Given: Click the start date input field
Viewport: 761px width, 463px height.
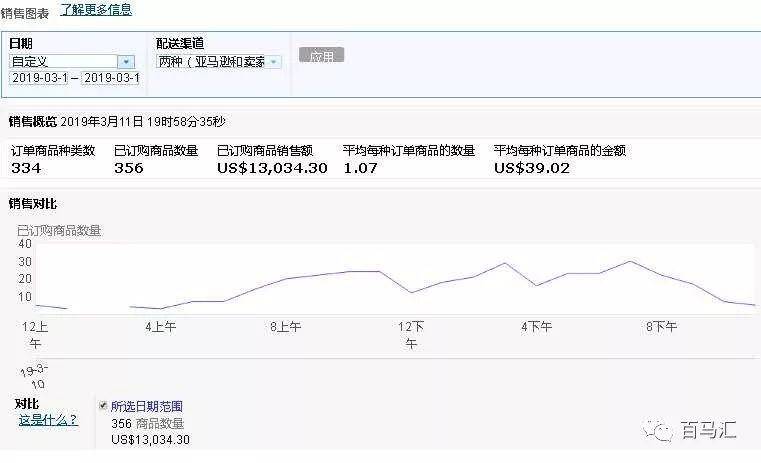Looking at the screenshot, I should (x=43, y=78).
